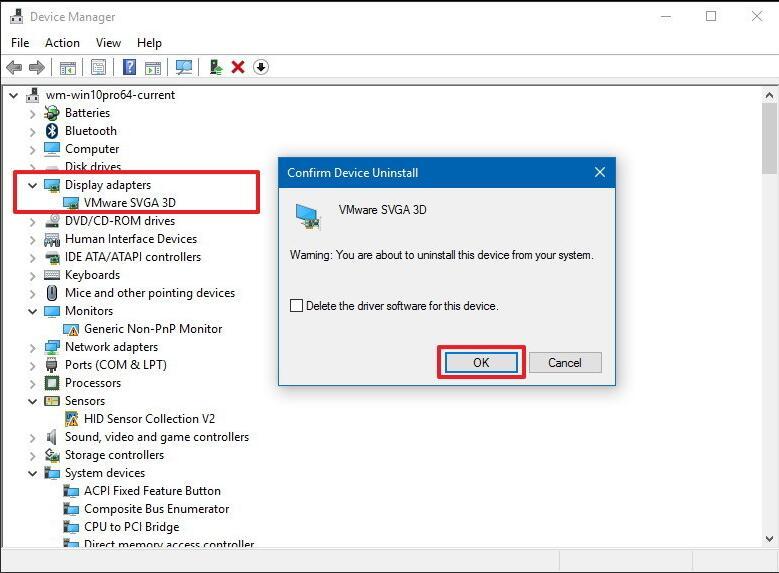Click the scrollbar up arrow
Viewport: 779px width, 573px height.
[769, 94]
